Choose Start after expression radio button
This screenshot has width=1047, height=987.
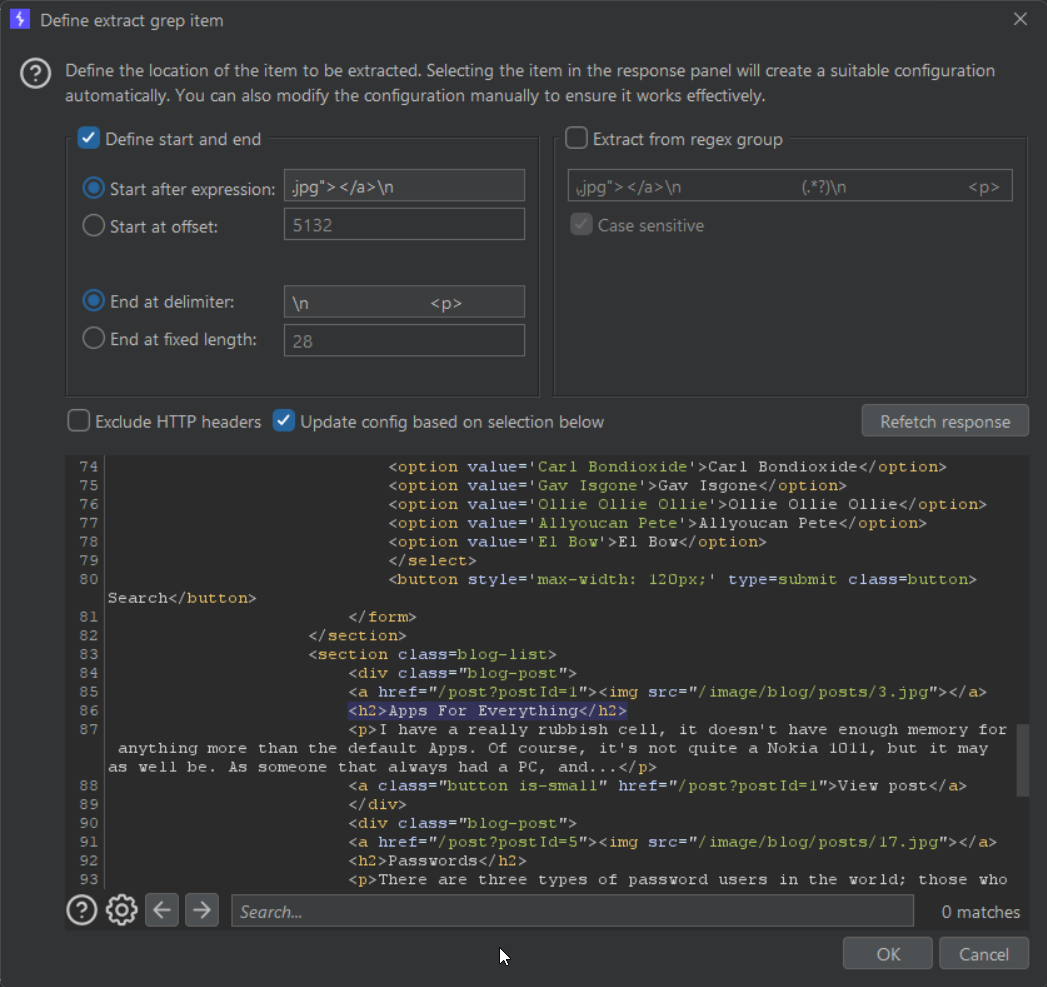coord(94,188)
